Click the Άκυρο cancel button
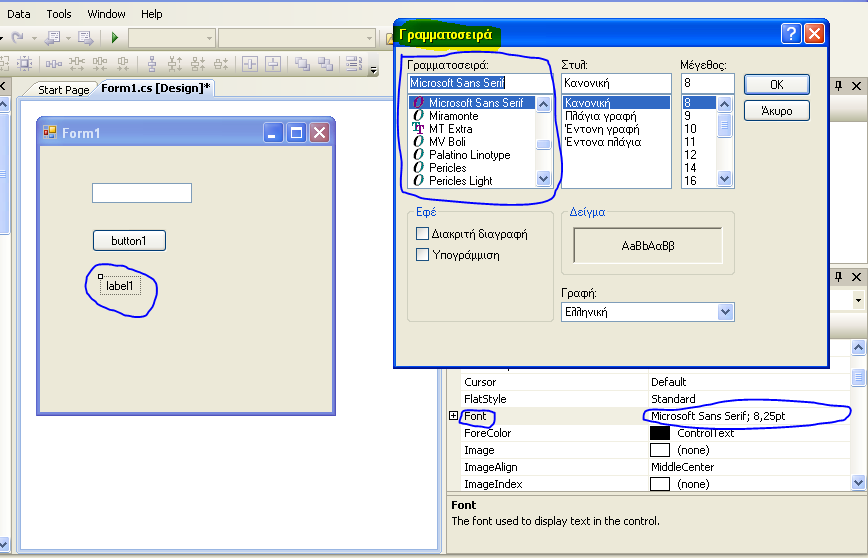868x558 pixels. pyautogui.click(x=777, y=111)
